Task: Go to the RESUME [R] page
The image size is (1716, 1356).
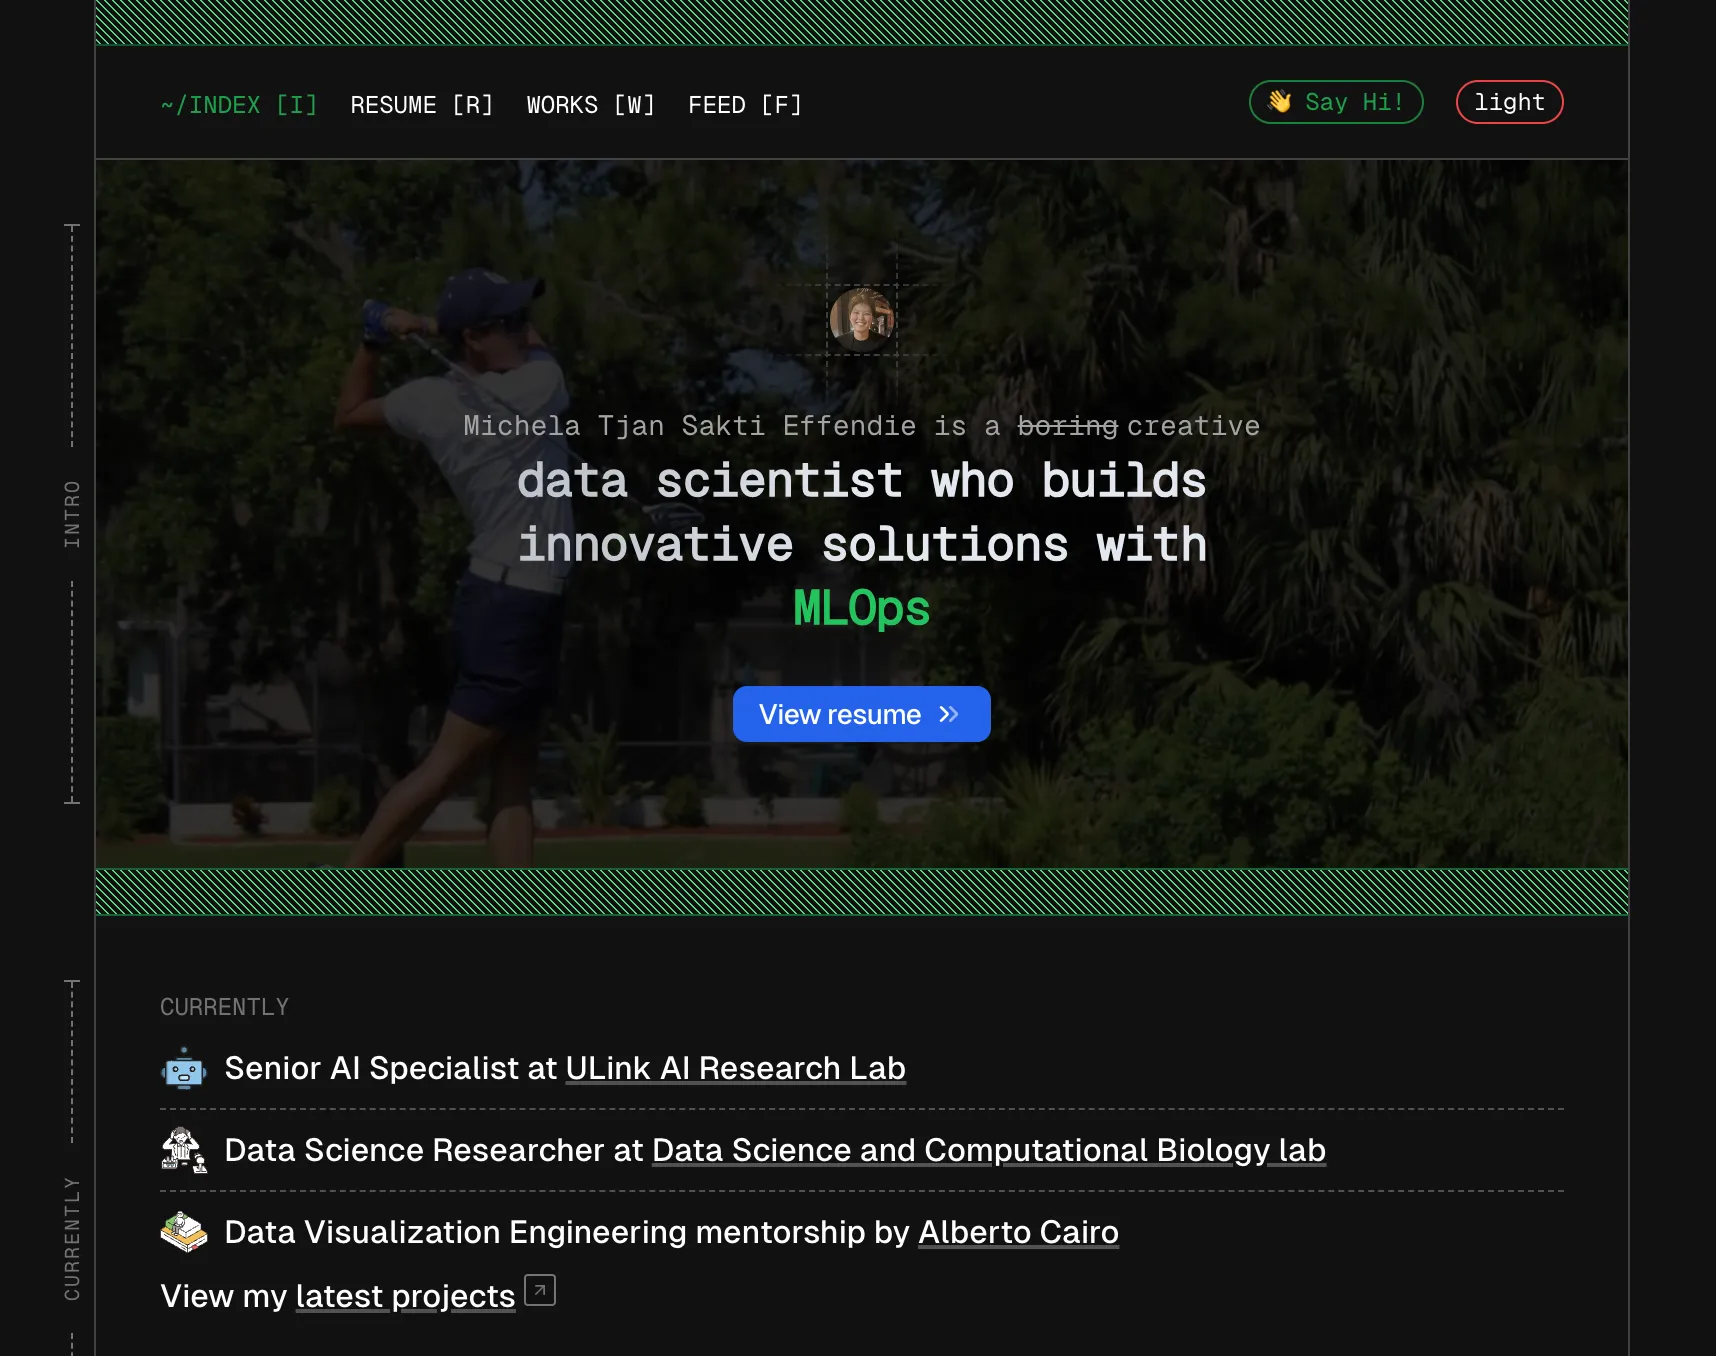Action: pyautogui.click(x=421, y=105)
